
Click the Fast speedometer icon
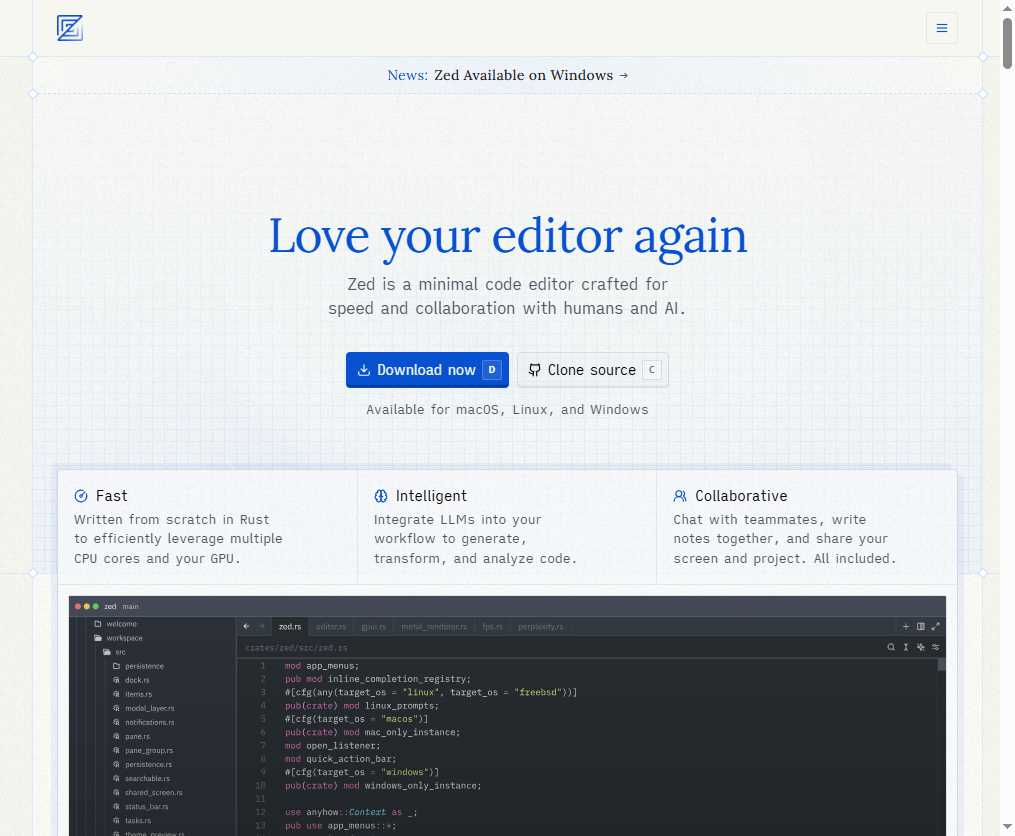(x=81, y=496)
